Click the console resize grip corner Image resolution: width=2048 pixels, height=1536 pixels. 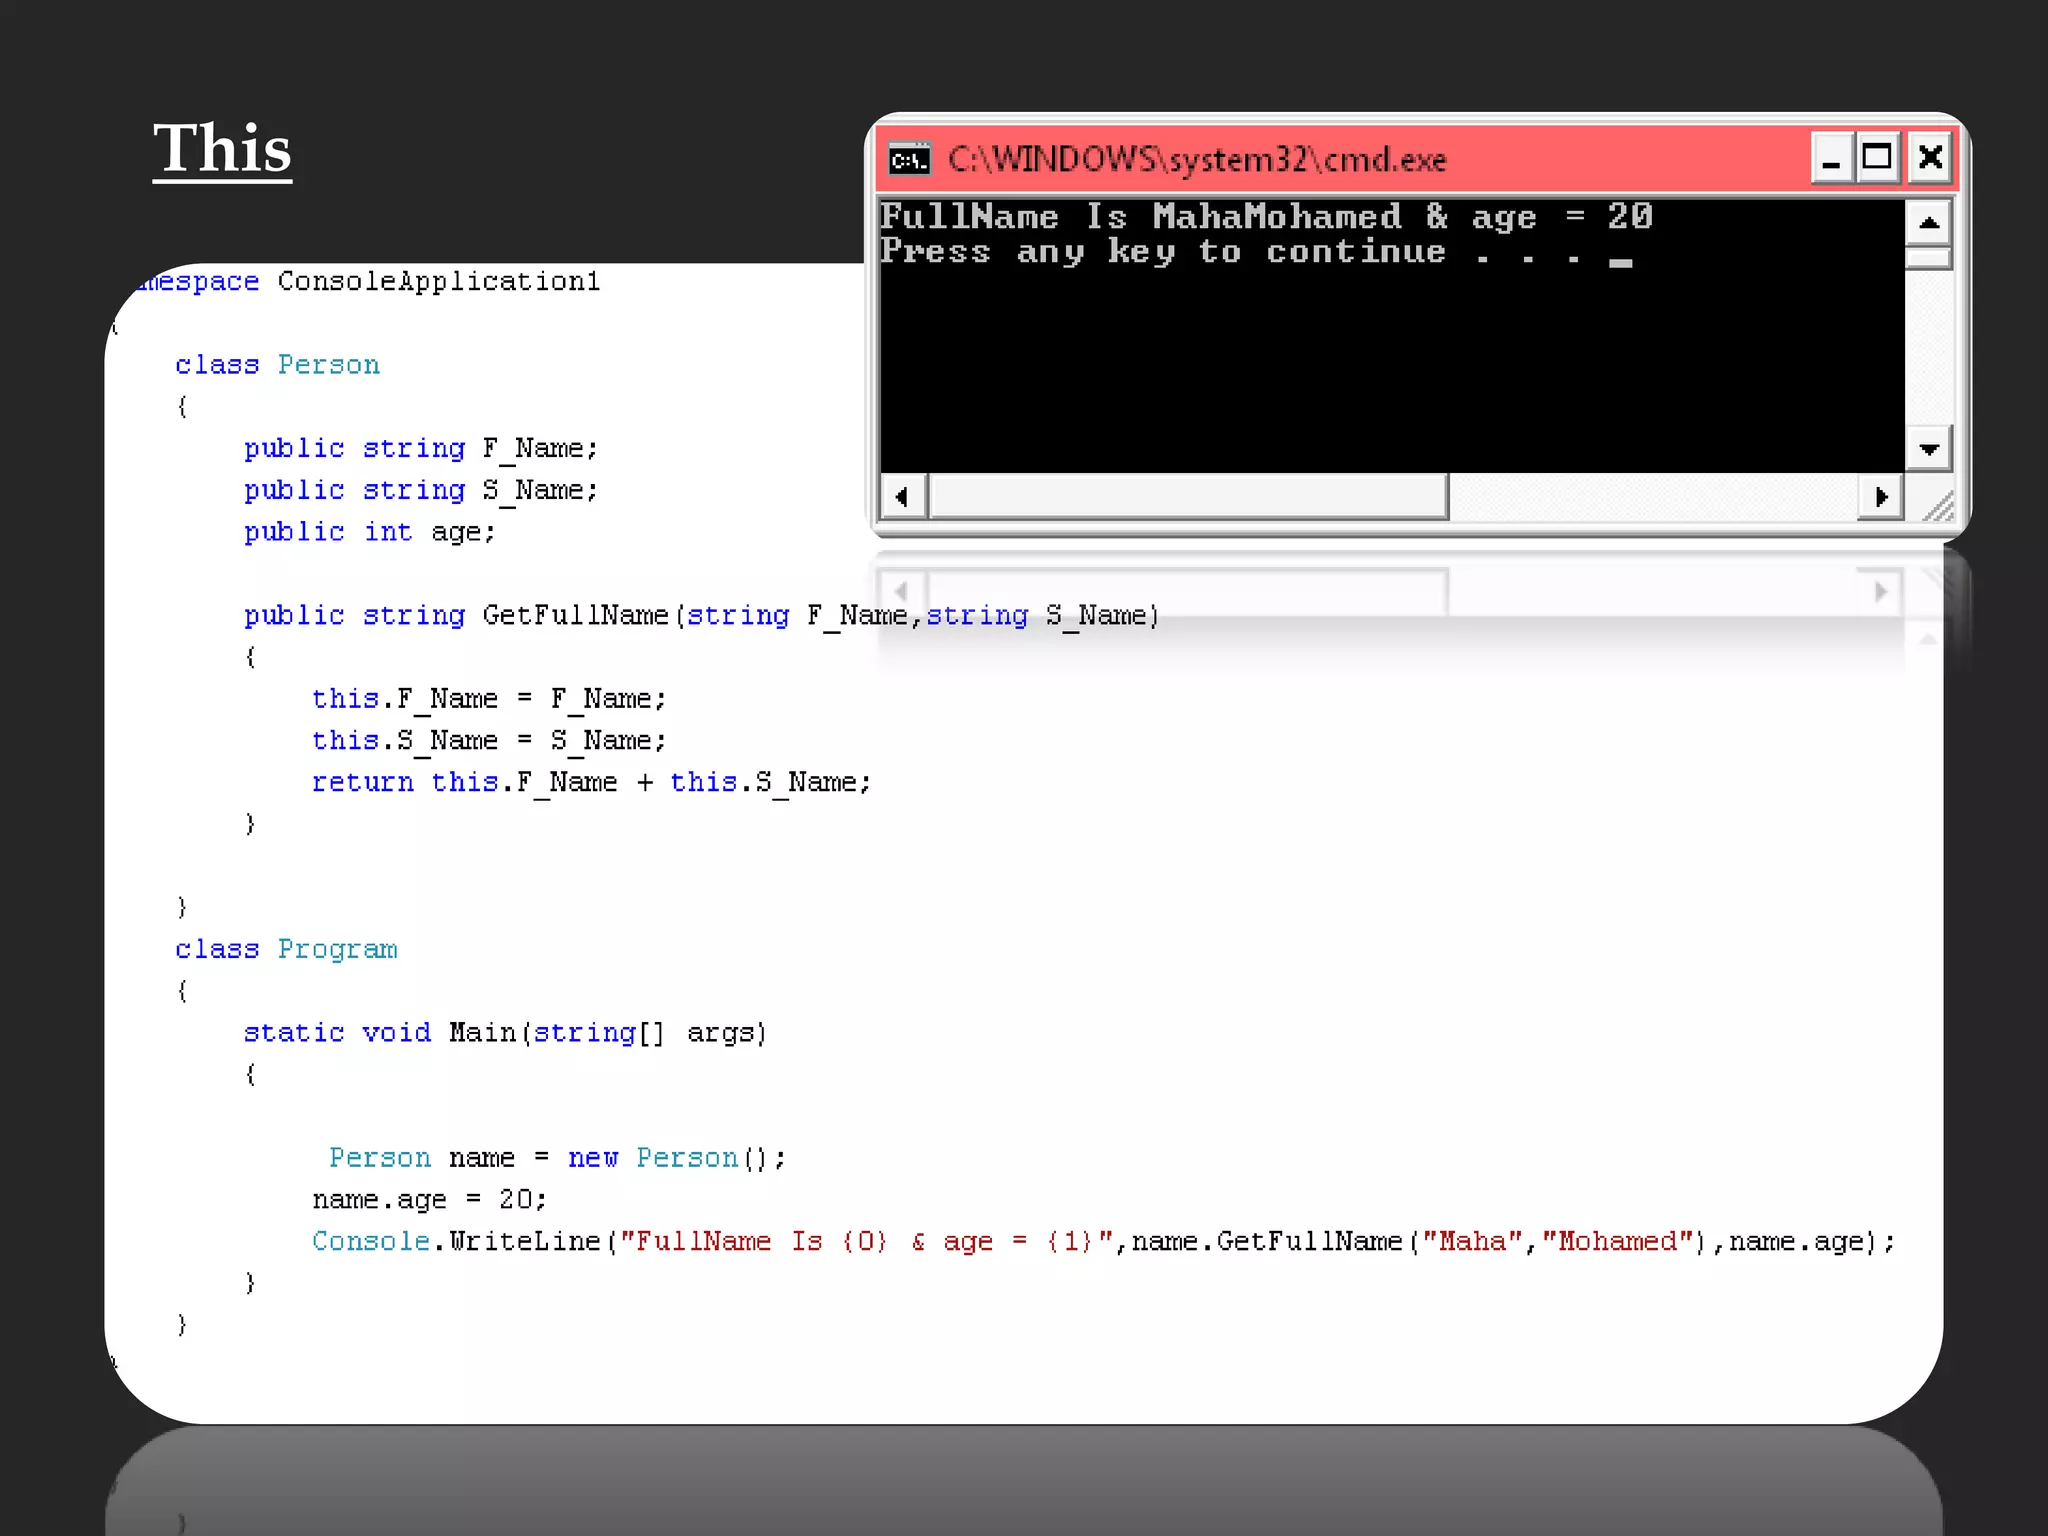pyautogui.click(x=1938, y=507)
